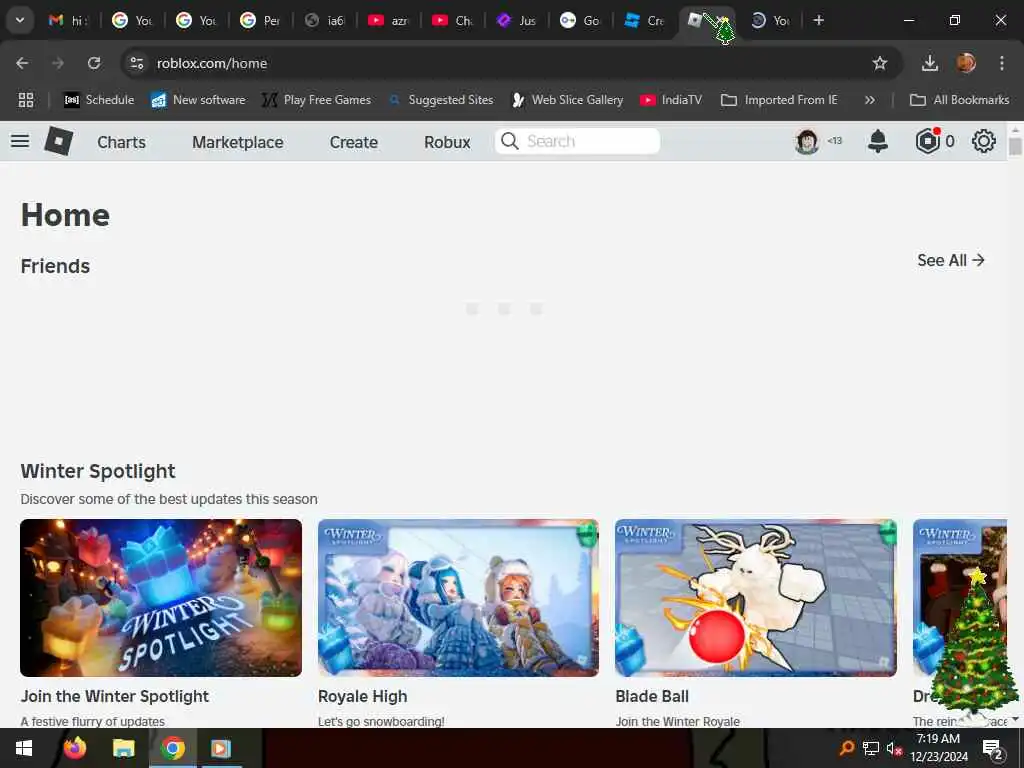This screenshot has height=768, width=1024.
Task: View site information icon in address bar
Action: click(x=136, y=63)
